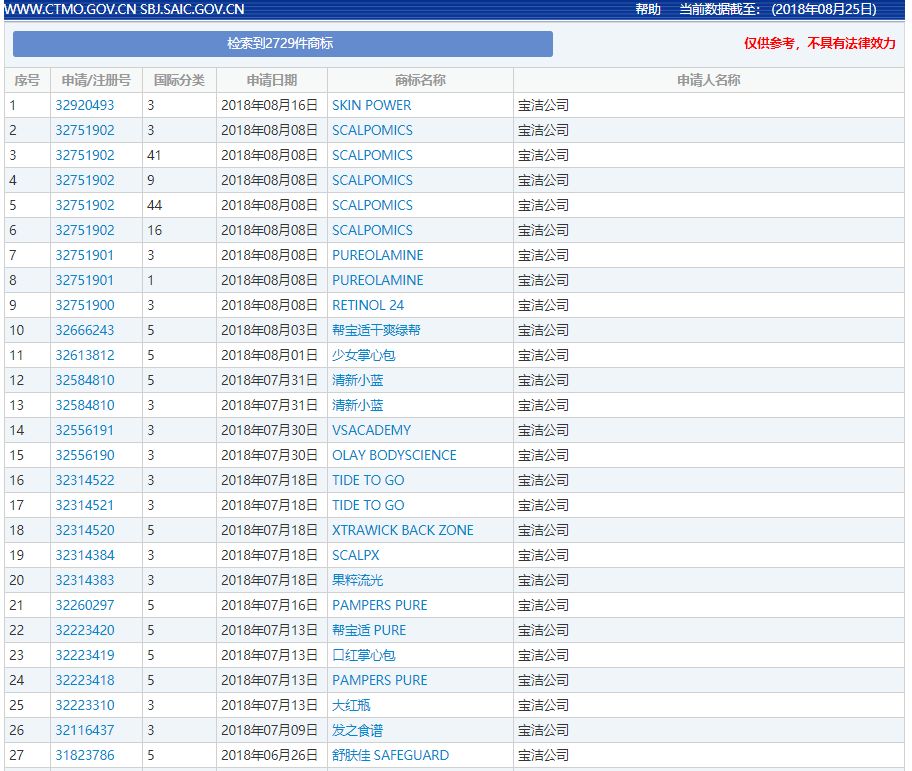Open the 果粹流光 trademark

pyautogui.click(x=357, y=580)
